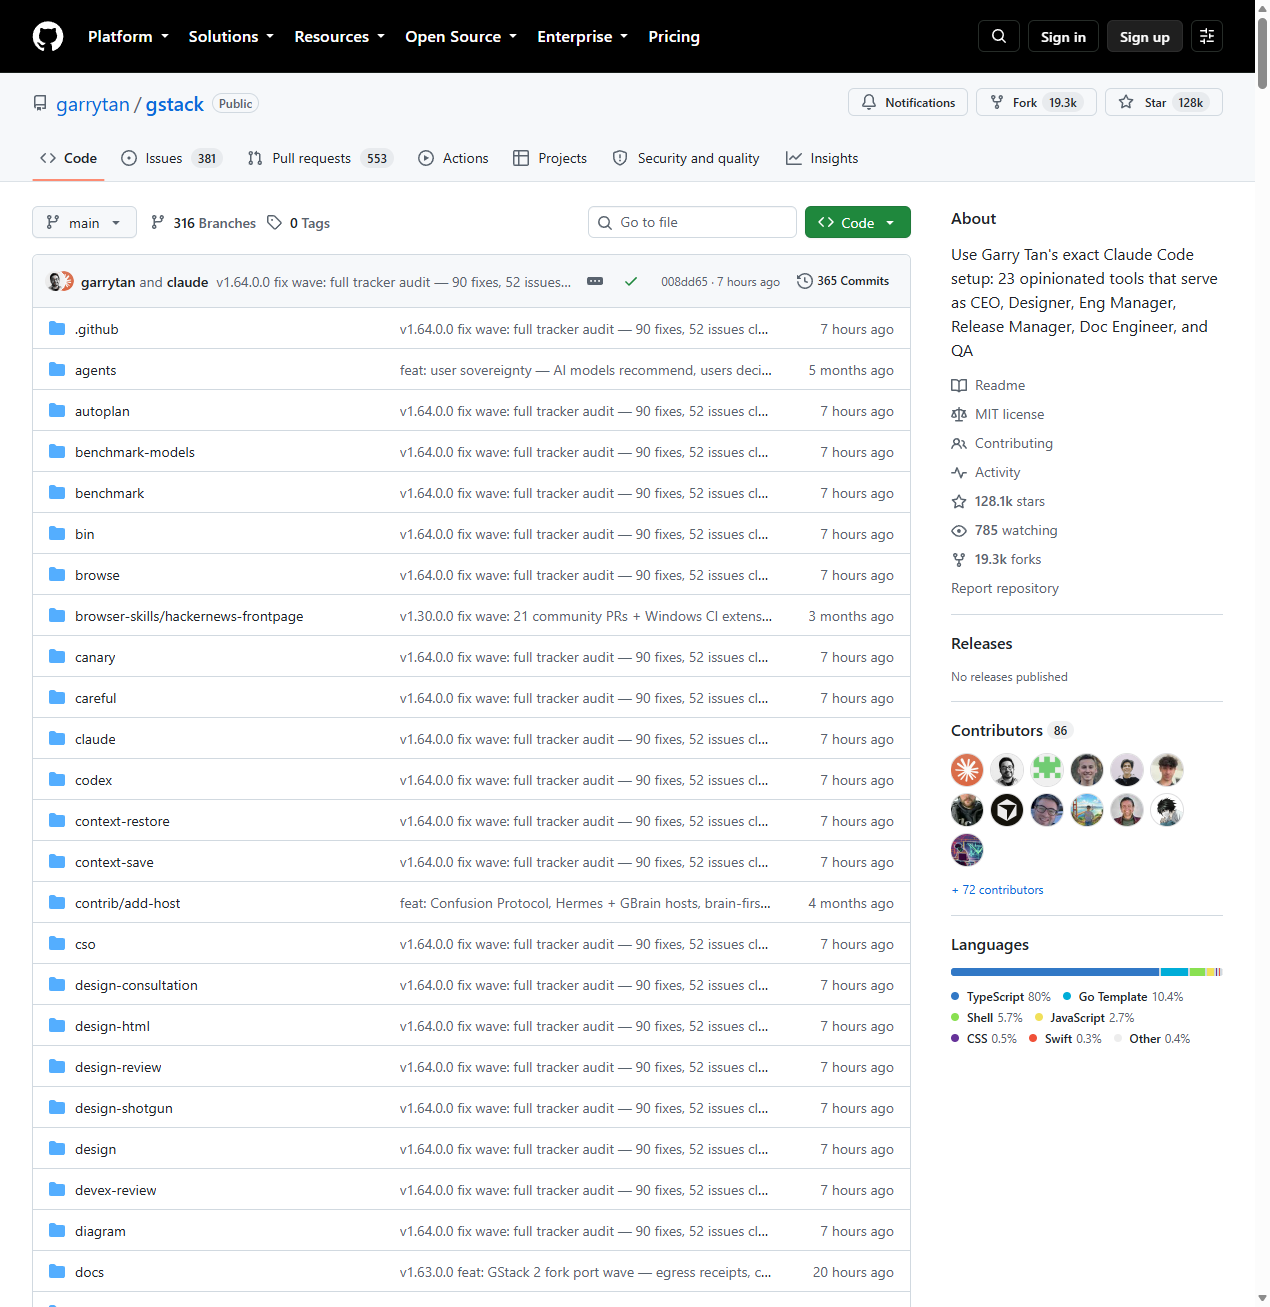Open the green pixel contributor avatar

[1047, 770]
